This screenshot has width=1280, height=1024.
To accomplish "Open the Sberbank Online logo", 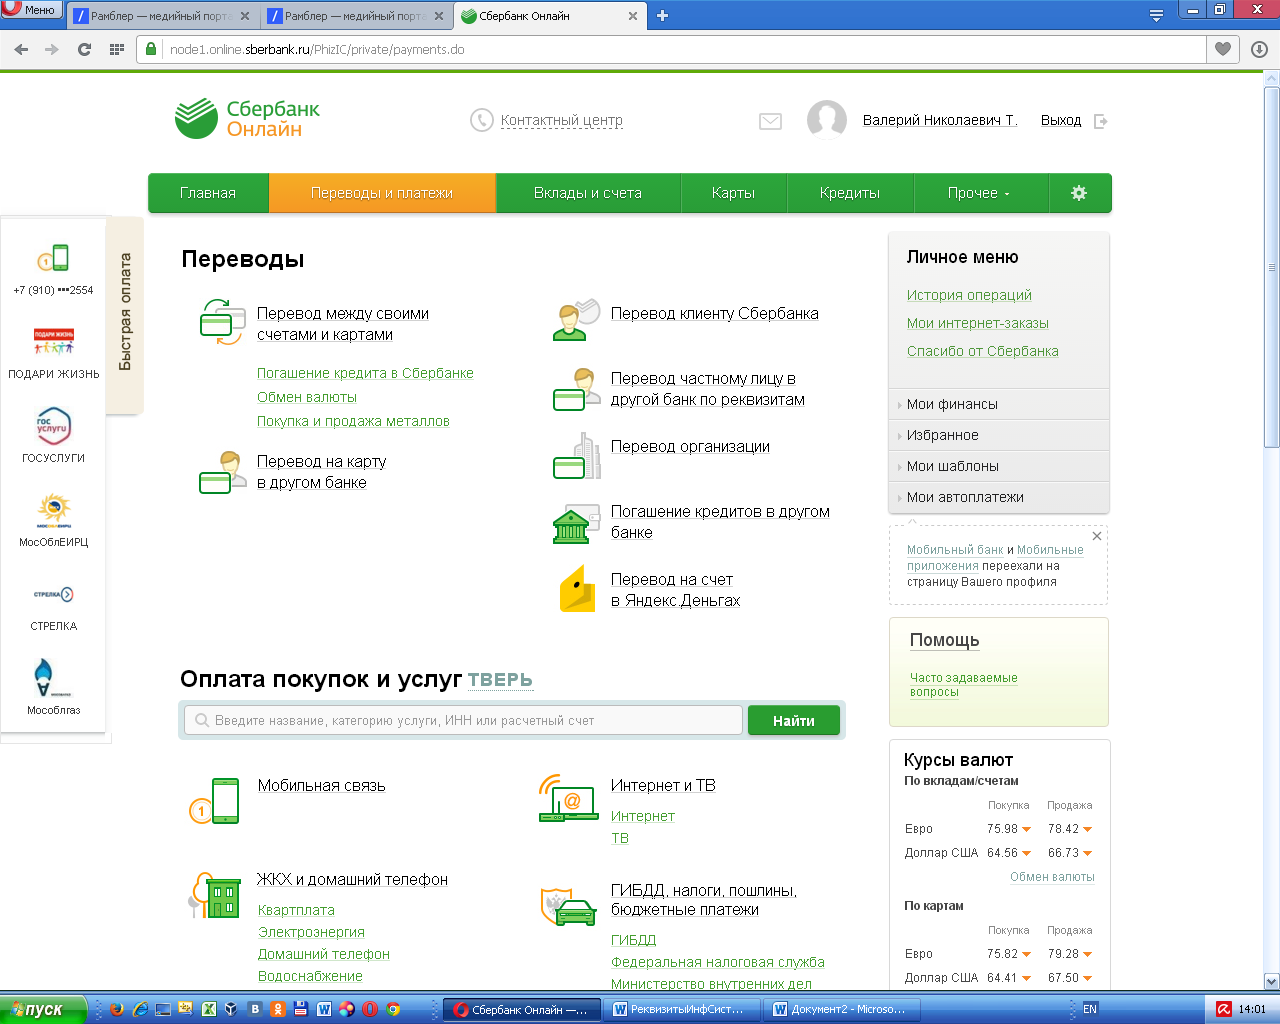I will [x=247, y=119].
